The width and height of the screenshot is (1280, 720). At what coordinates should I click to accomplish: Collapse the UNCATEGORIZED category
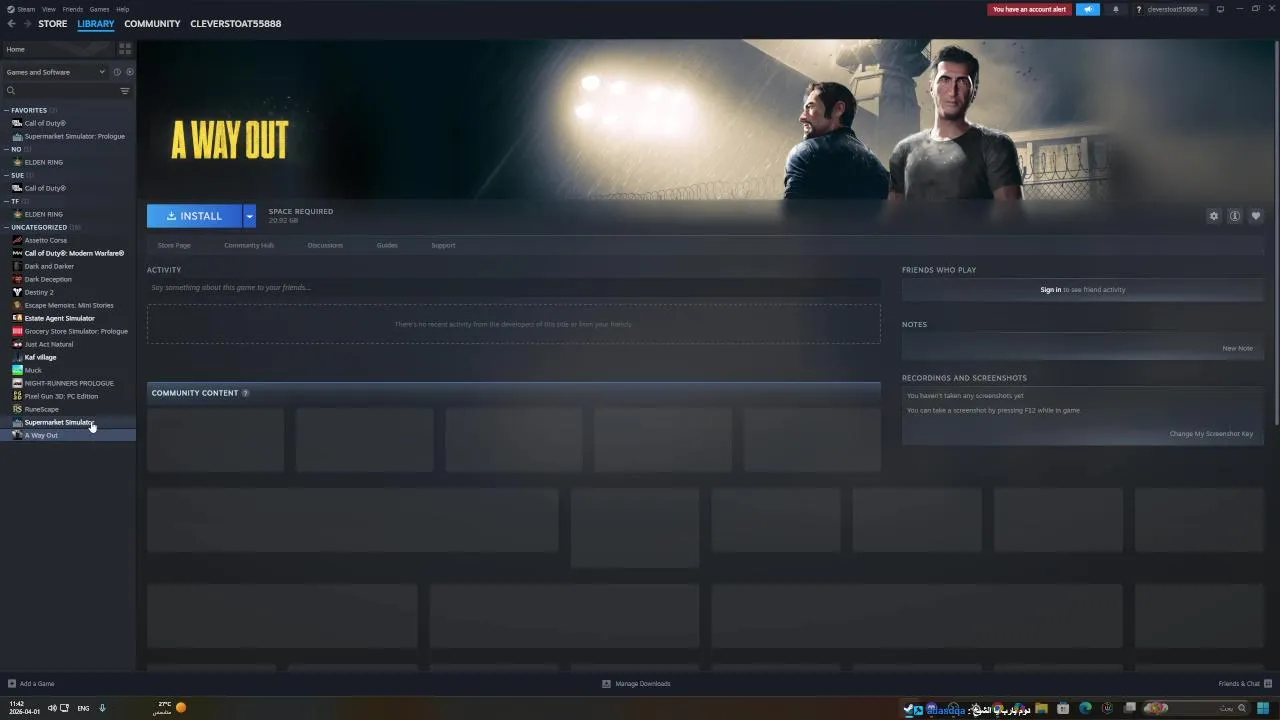coord(6,227)
